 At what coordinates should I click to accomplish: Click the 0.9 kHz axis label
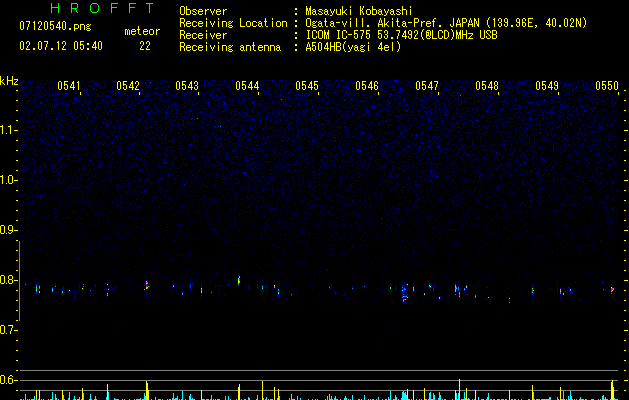tap(8, 230)
